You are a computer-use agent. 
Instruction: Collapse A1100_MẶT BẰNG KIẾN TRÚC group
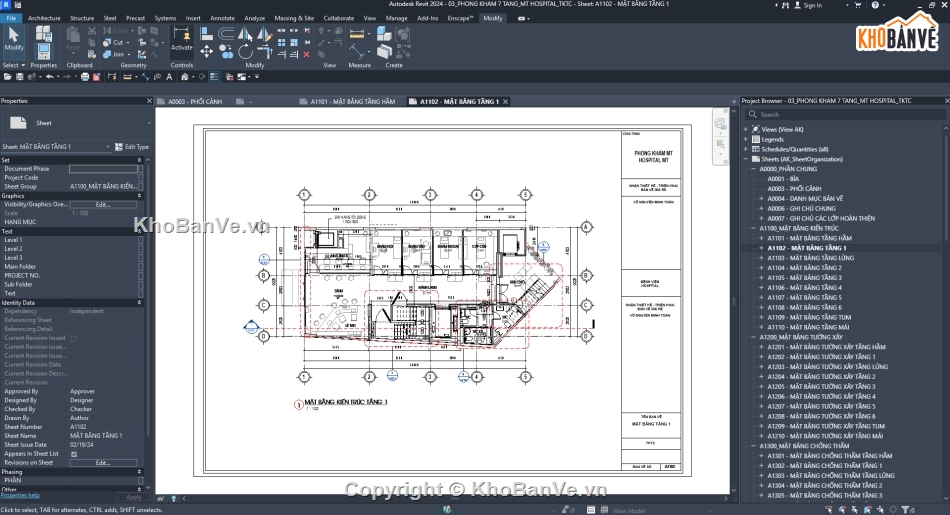[754, 228]
